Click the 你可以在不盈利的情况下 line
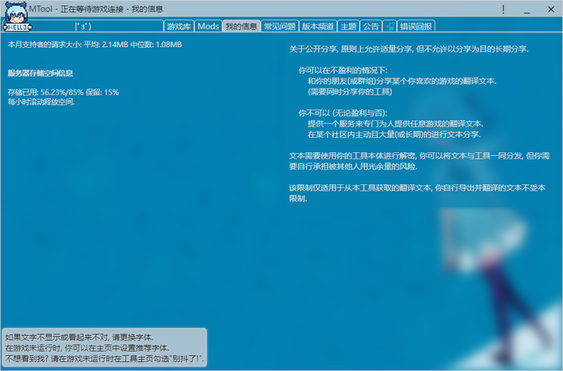This screenshot has width=563, height=371. tap(343, 70)
